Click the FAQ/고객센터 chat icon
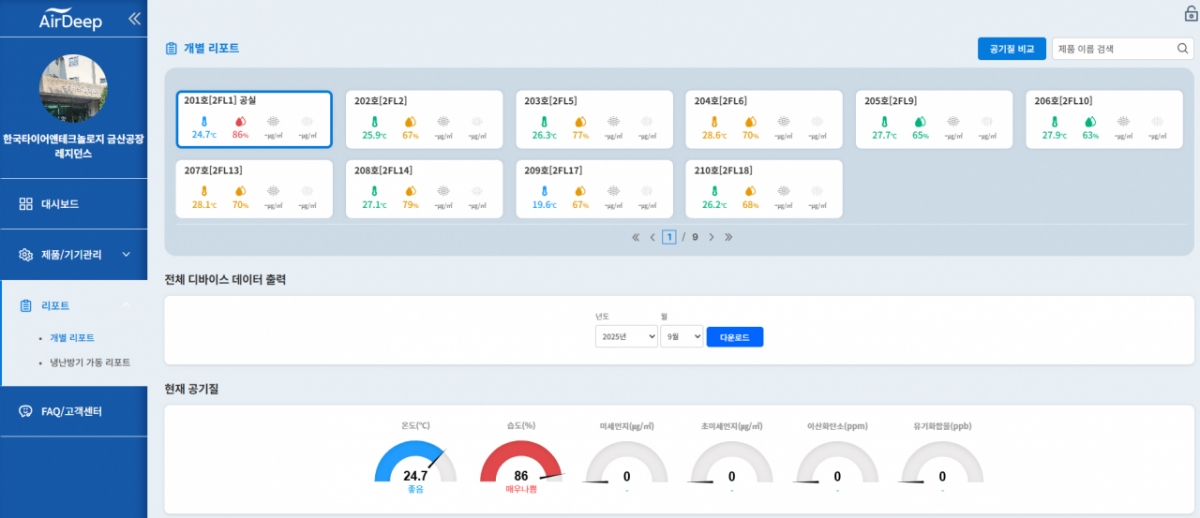 tap(26, 411)
